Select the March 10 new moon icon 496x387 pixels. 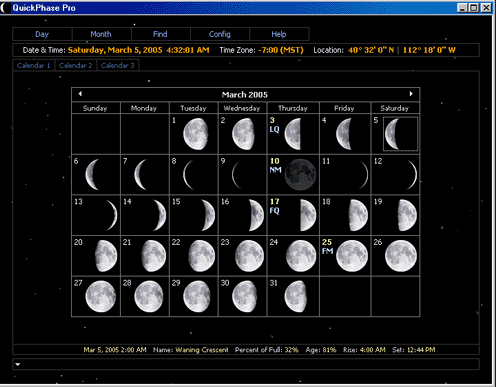click(x=300, y=174)
